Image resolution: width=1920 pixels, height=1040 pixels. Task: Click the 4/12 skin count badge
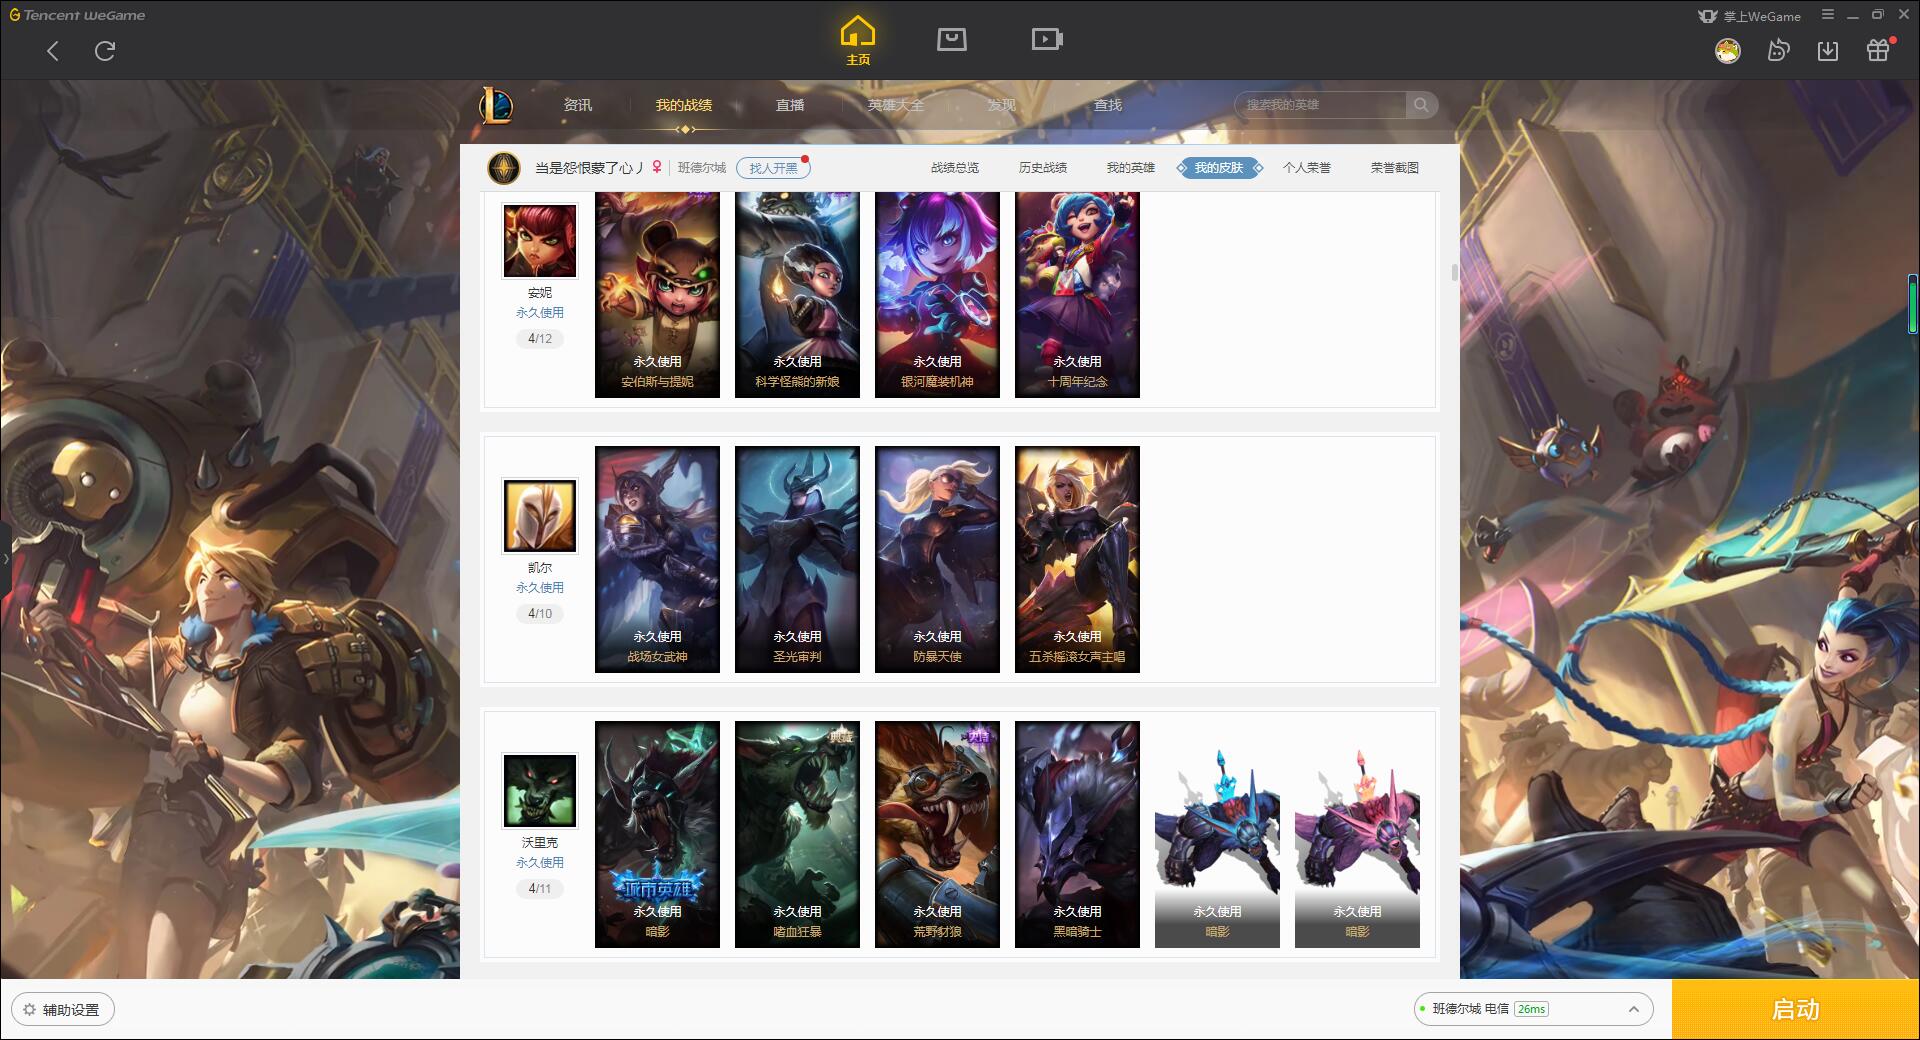540,339
